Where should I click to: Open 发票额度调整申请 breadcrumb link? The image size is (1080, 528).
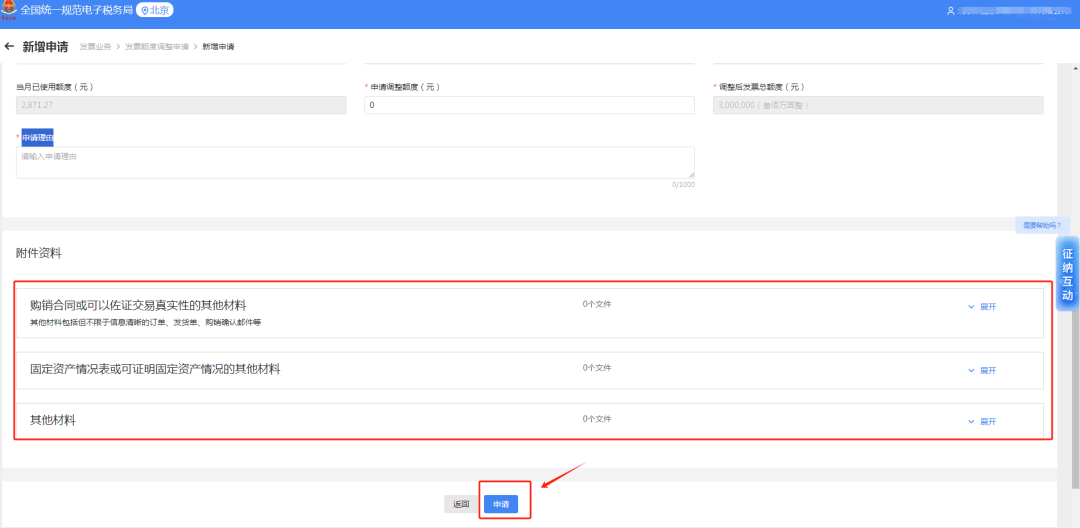157,47
